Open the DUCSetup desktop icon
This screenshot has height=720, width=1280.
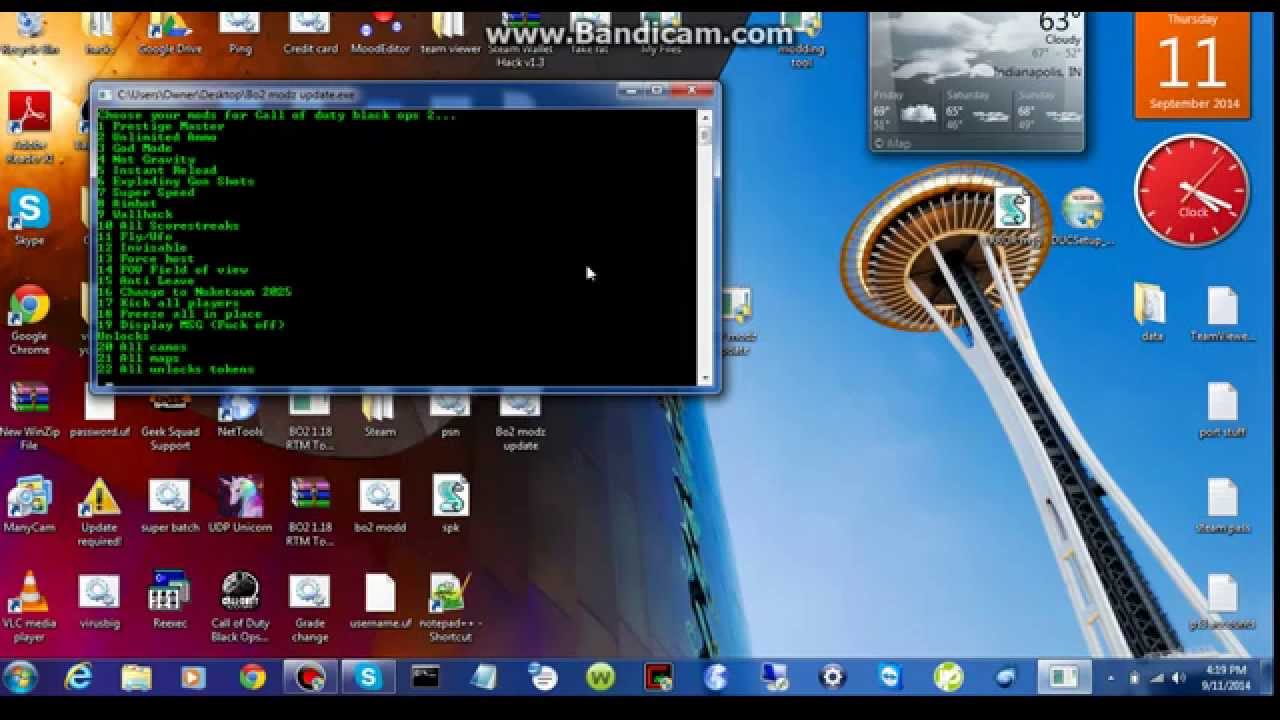[1082, 217]
